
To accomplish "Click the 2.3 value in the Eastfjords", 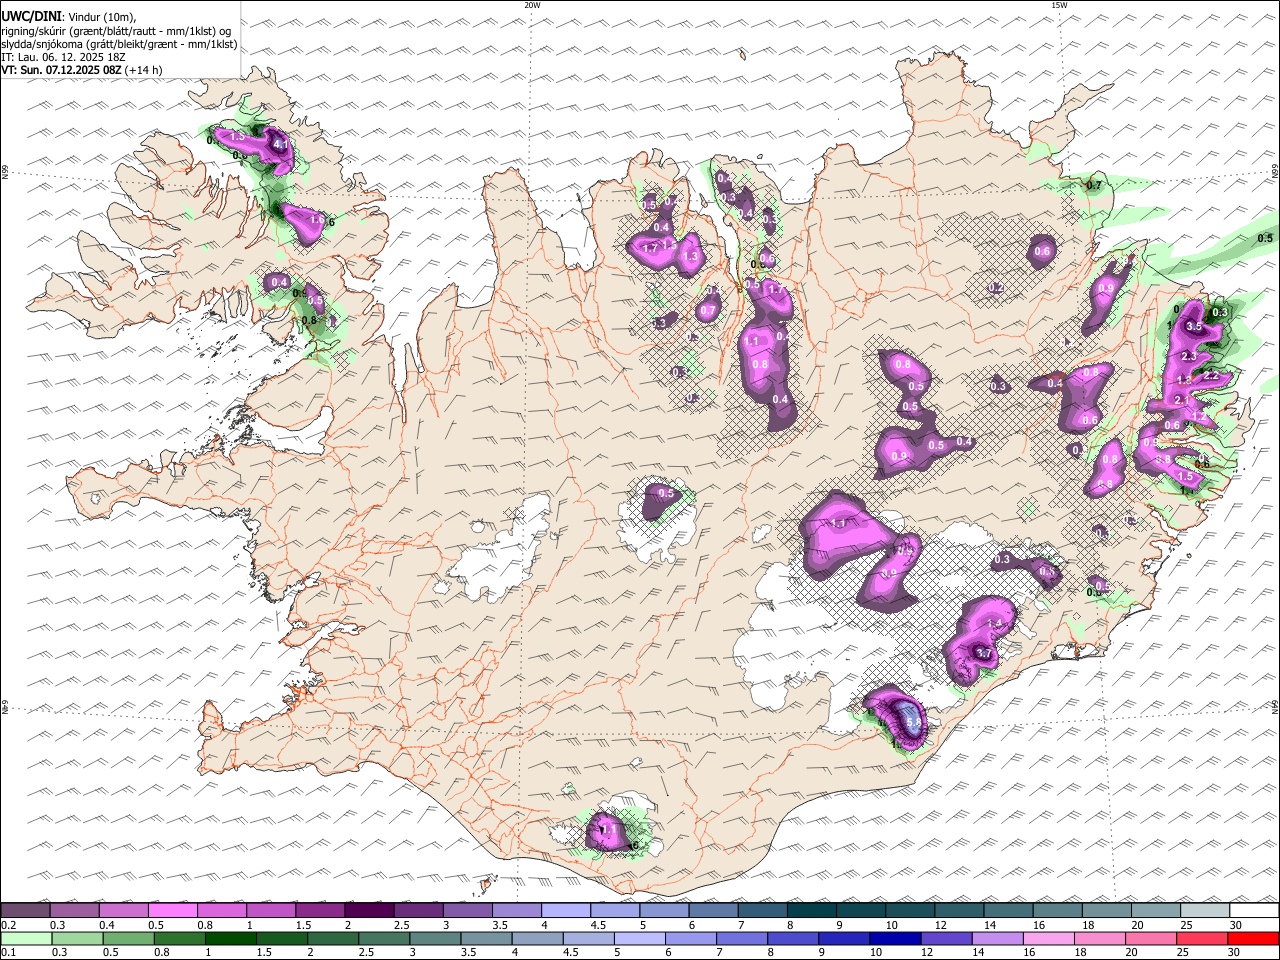I will 1189,357.
